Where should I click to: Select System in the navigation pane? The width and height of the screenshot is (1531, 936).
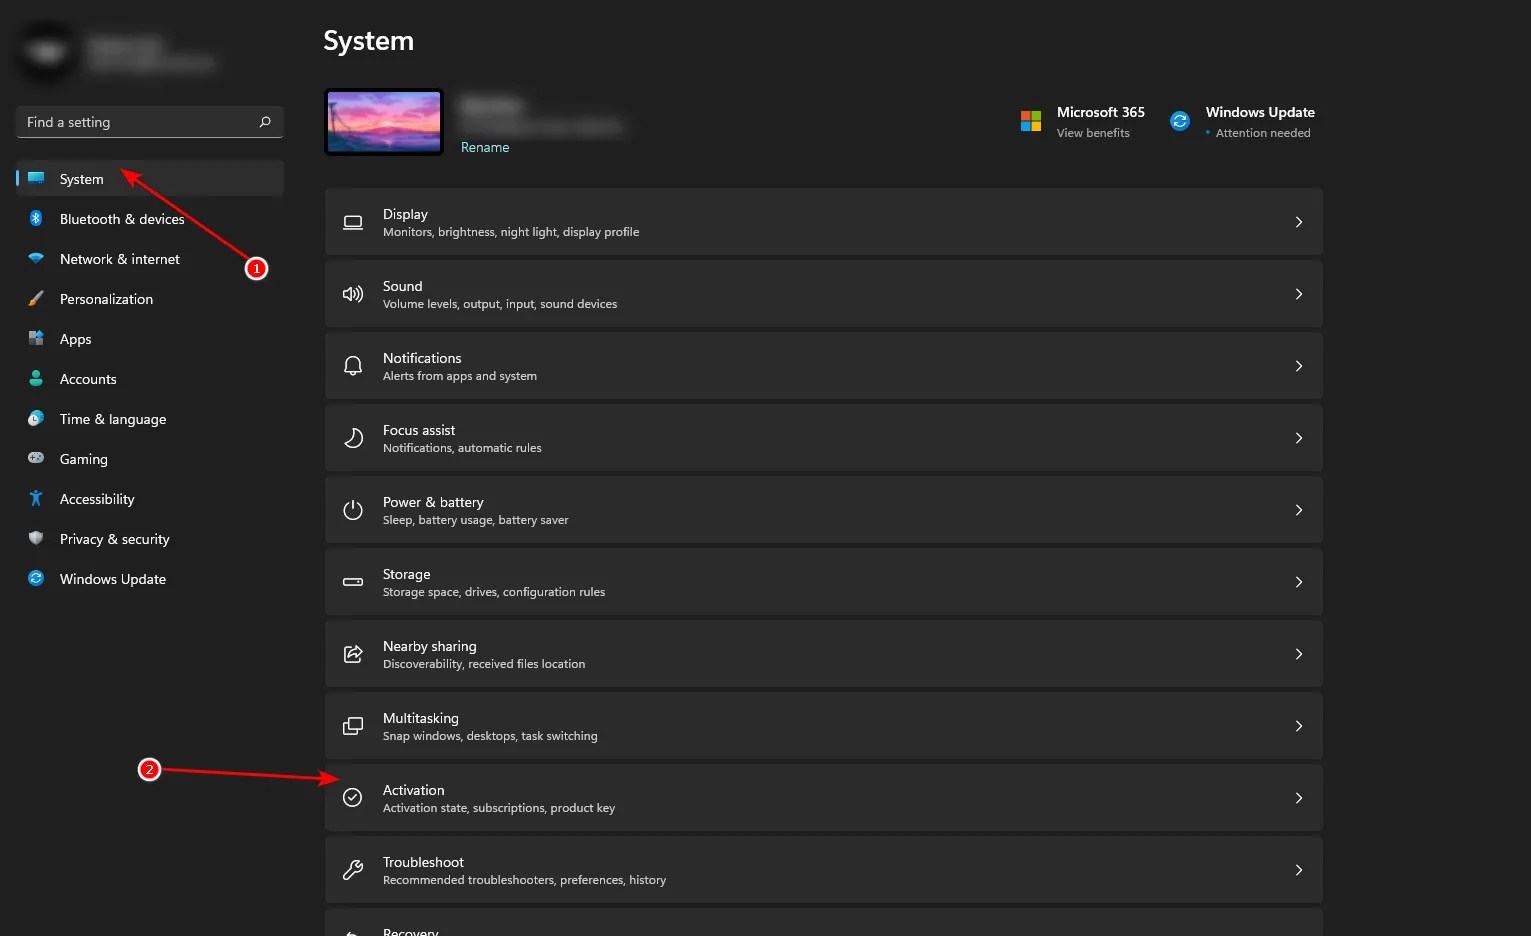80,178
